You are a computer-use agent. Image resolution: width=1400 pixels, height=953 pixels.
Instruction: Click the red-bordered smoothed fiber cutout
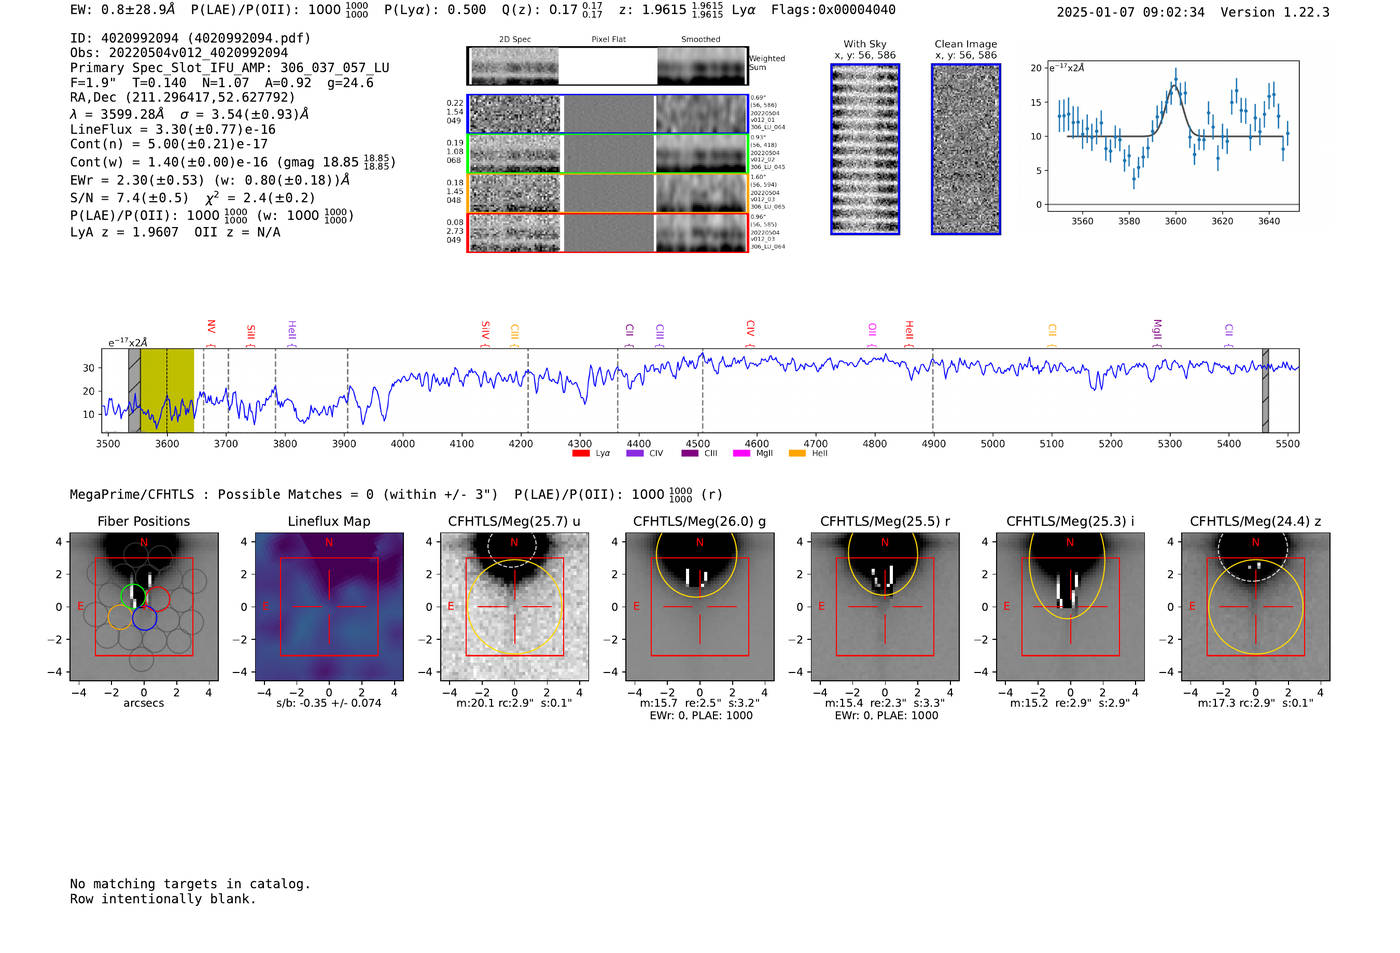click(x=702, y=233)
